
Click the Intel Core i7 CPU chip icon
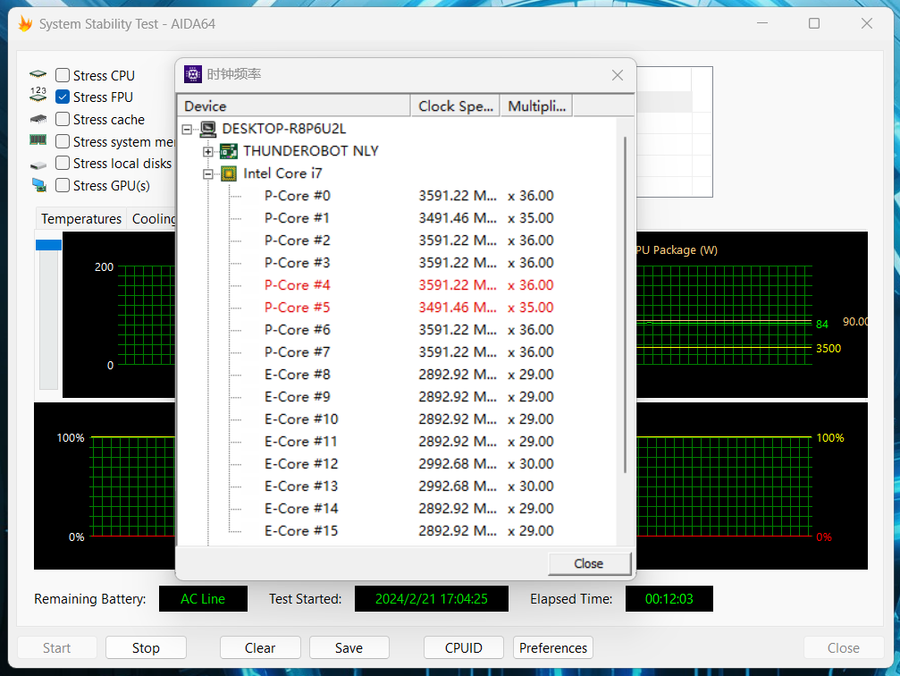click(x=229, y=173)
